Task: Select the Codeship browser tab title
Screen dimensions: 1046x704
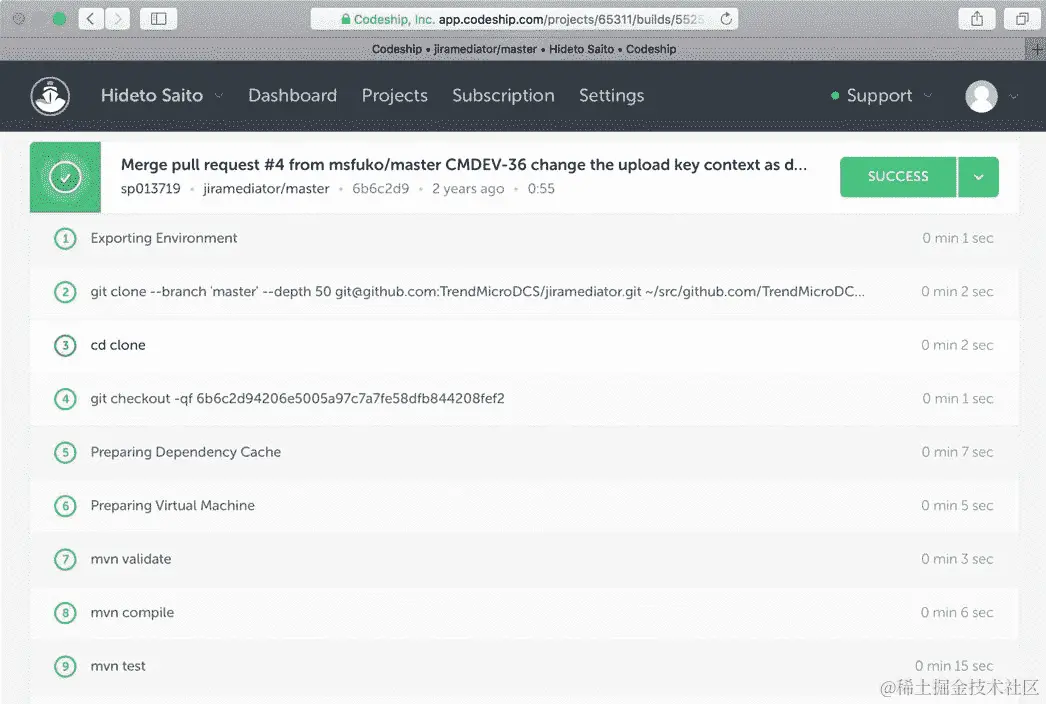Action: [524, 49]
